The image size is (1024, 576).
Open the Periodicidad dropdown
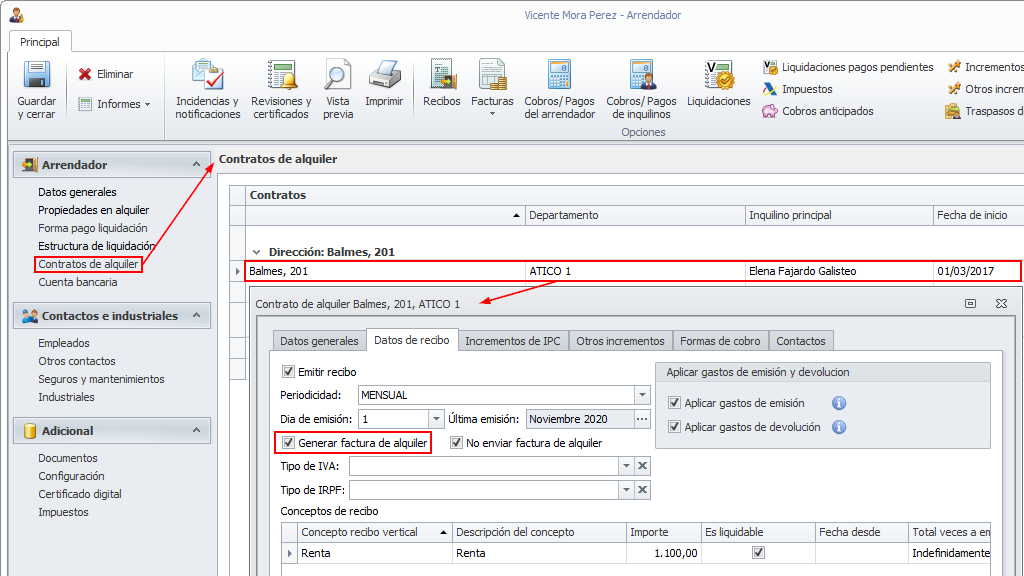tap(643, 395)
